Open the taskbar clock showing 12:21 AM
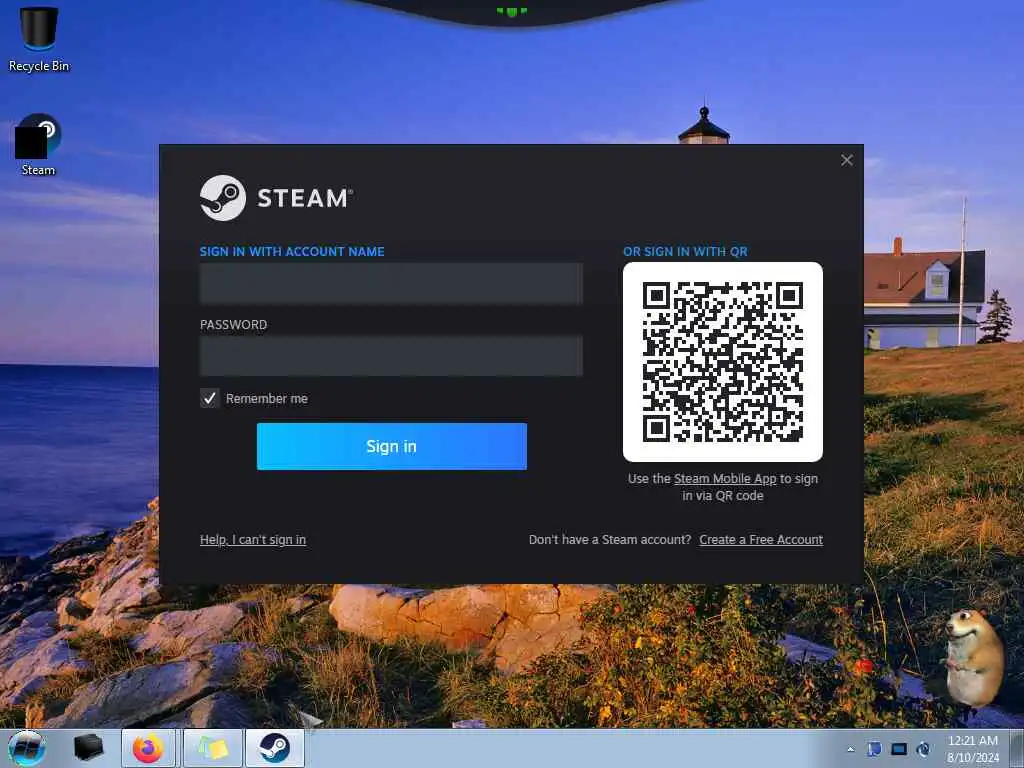The image size is (1024, 768). click(x=973, y=749)
